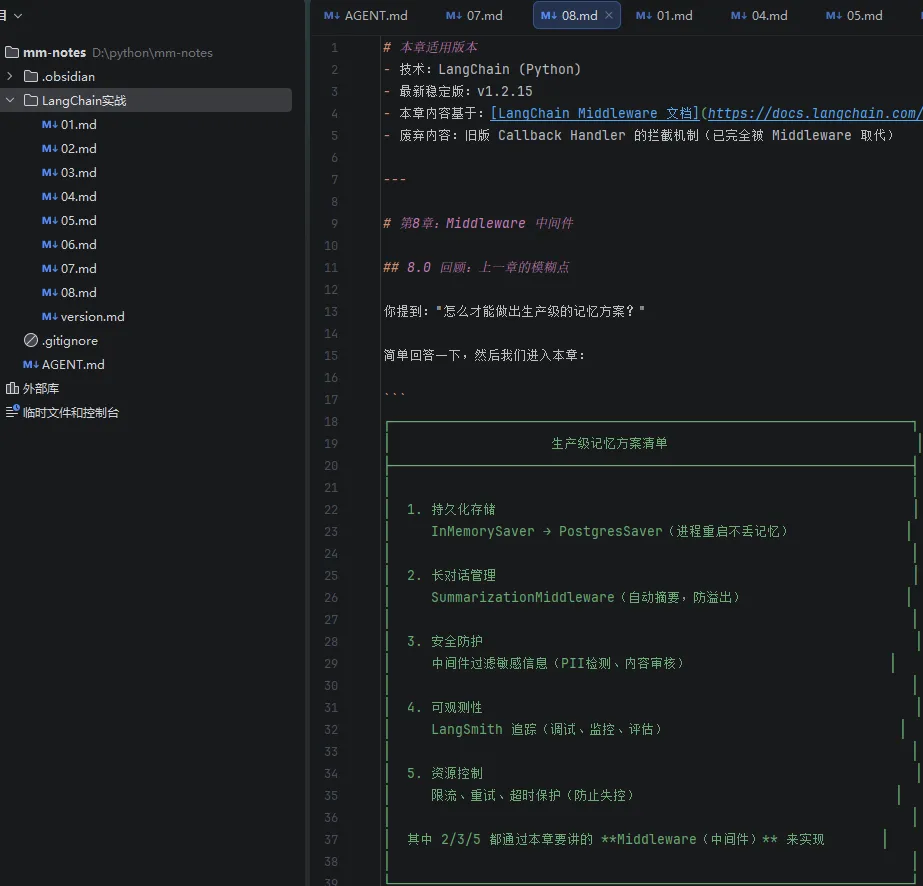Expand the .obsidian folder chevron
Viewport: 923px width, 886px height.
(9, 77)
